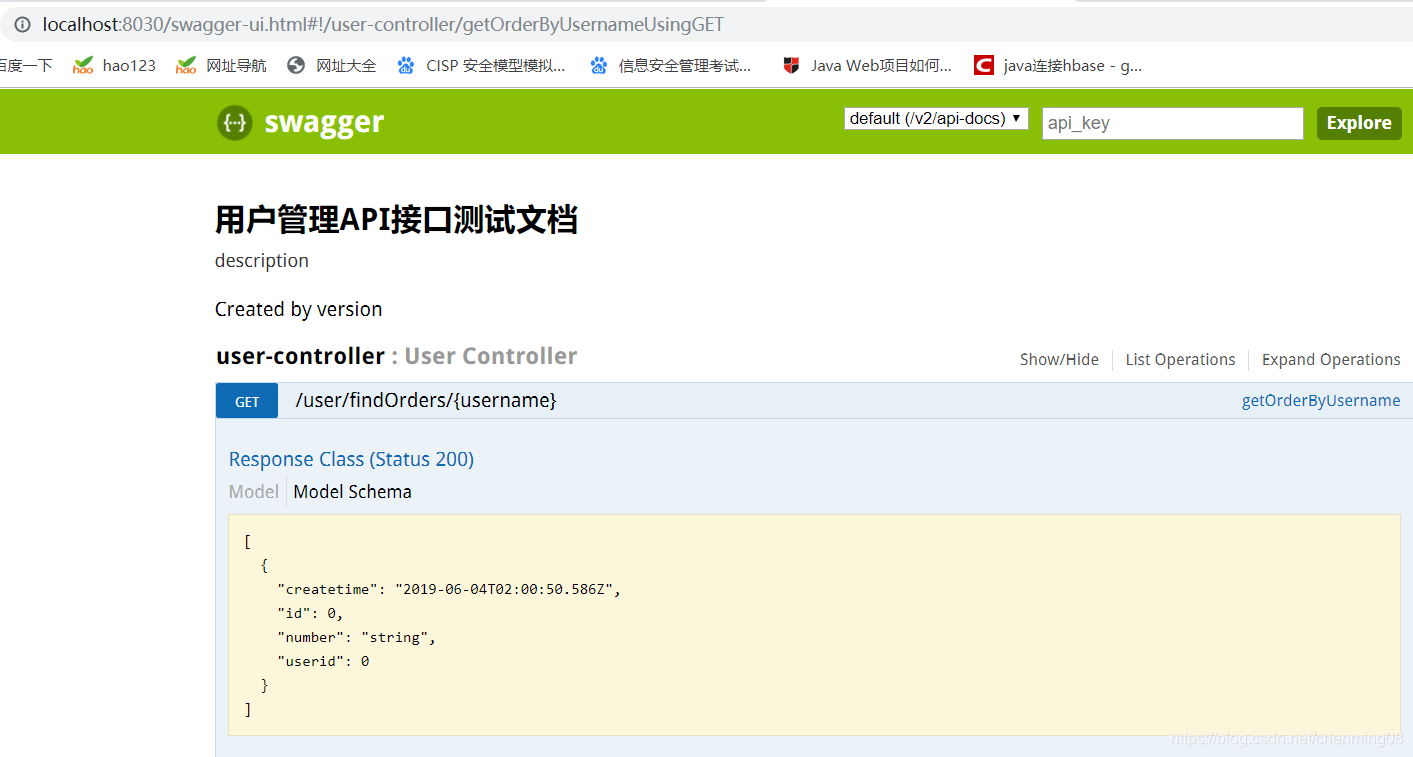The width and height of the screenshot is (1413, 757).
Task: Click the "number": "string" line
Action: coord(357,637)
